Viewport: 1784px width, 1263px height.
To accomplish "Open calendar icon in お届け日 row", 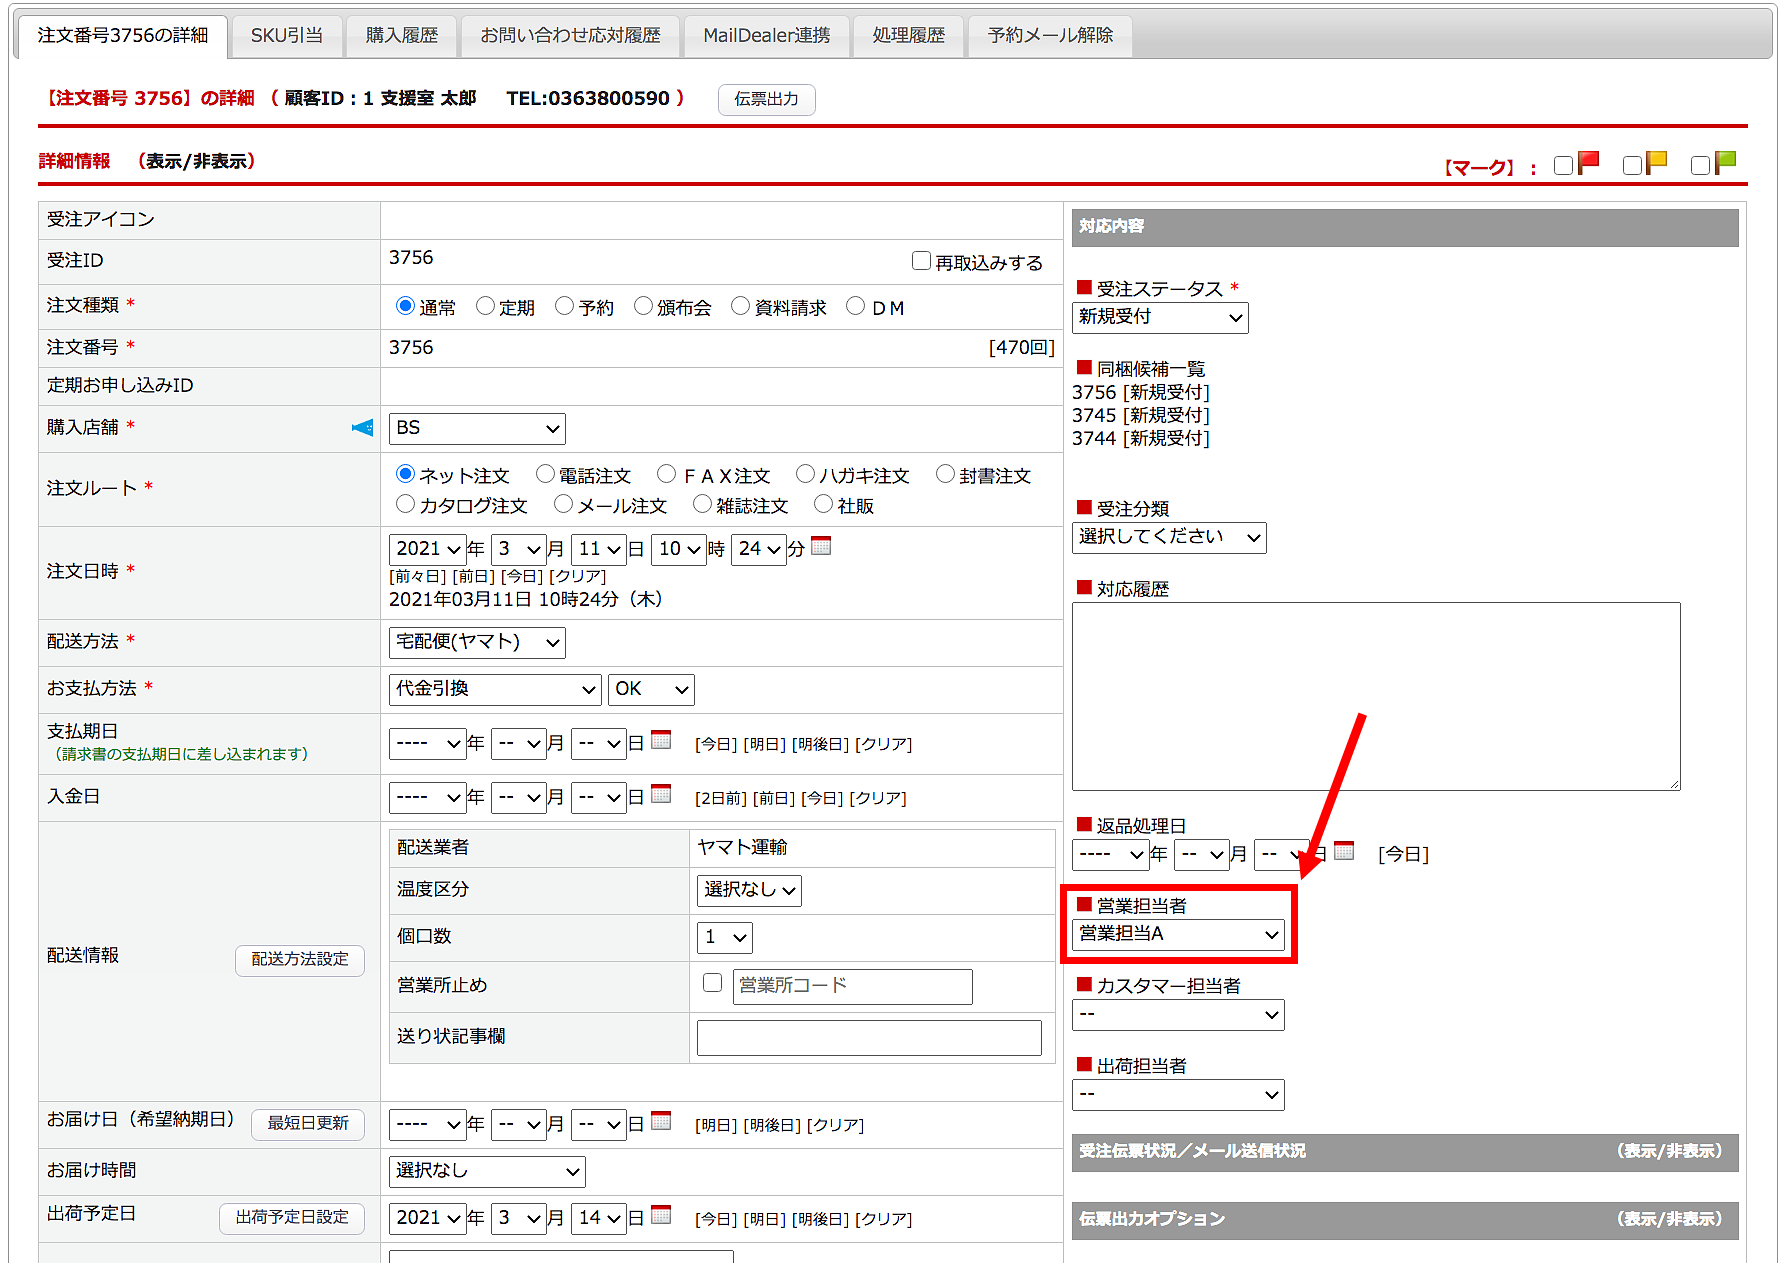I will (661, 1121).
